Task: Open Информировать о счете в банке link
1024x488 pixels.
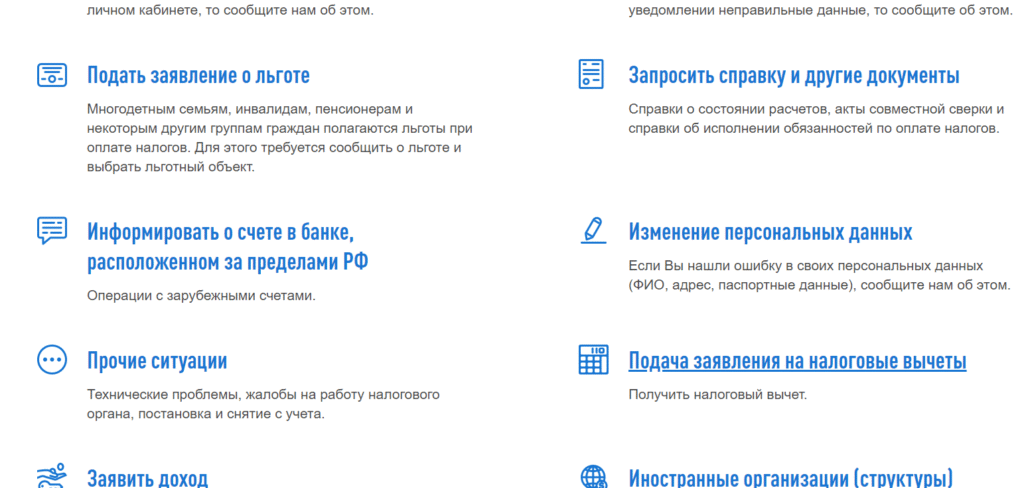Action: [228, 247]
